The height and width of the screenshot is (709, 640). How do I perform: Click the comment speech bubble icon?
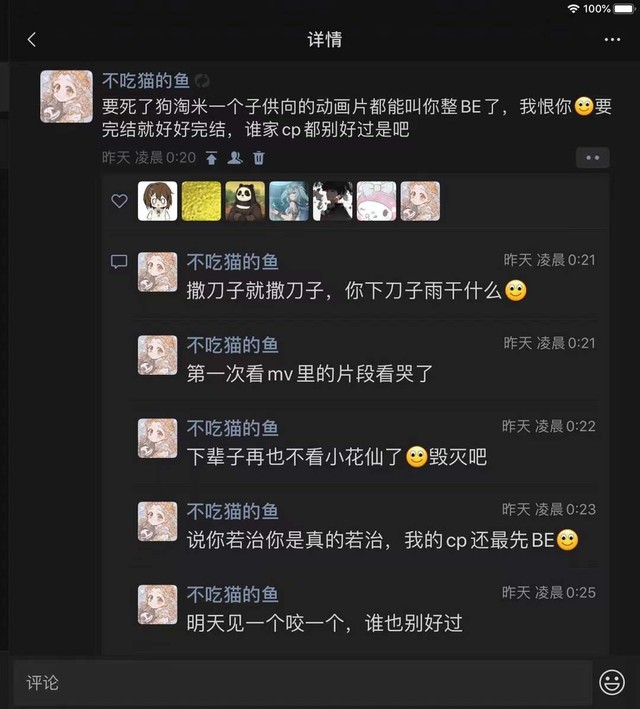[119, 261]
